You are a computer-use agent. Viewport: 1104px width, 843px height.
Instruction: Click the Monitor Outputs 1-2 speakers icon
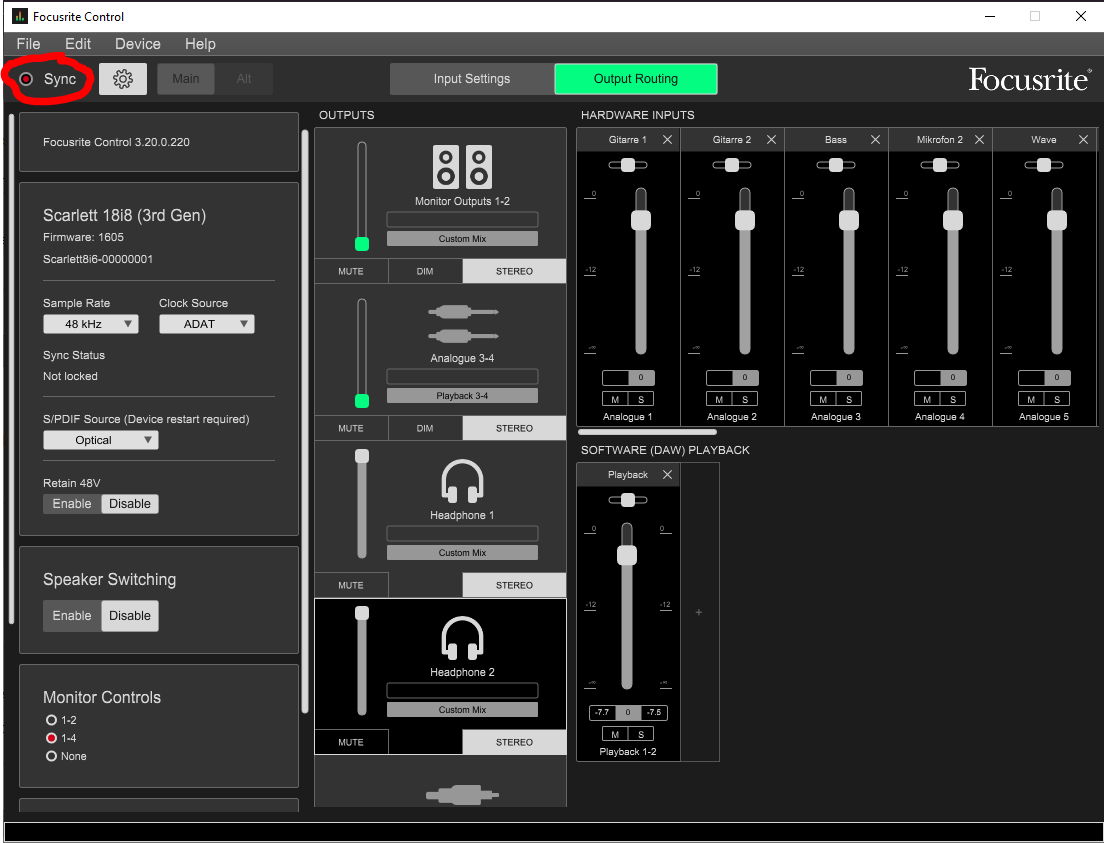pyautogui.click(x=462, y=167)
